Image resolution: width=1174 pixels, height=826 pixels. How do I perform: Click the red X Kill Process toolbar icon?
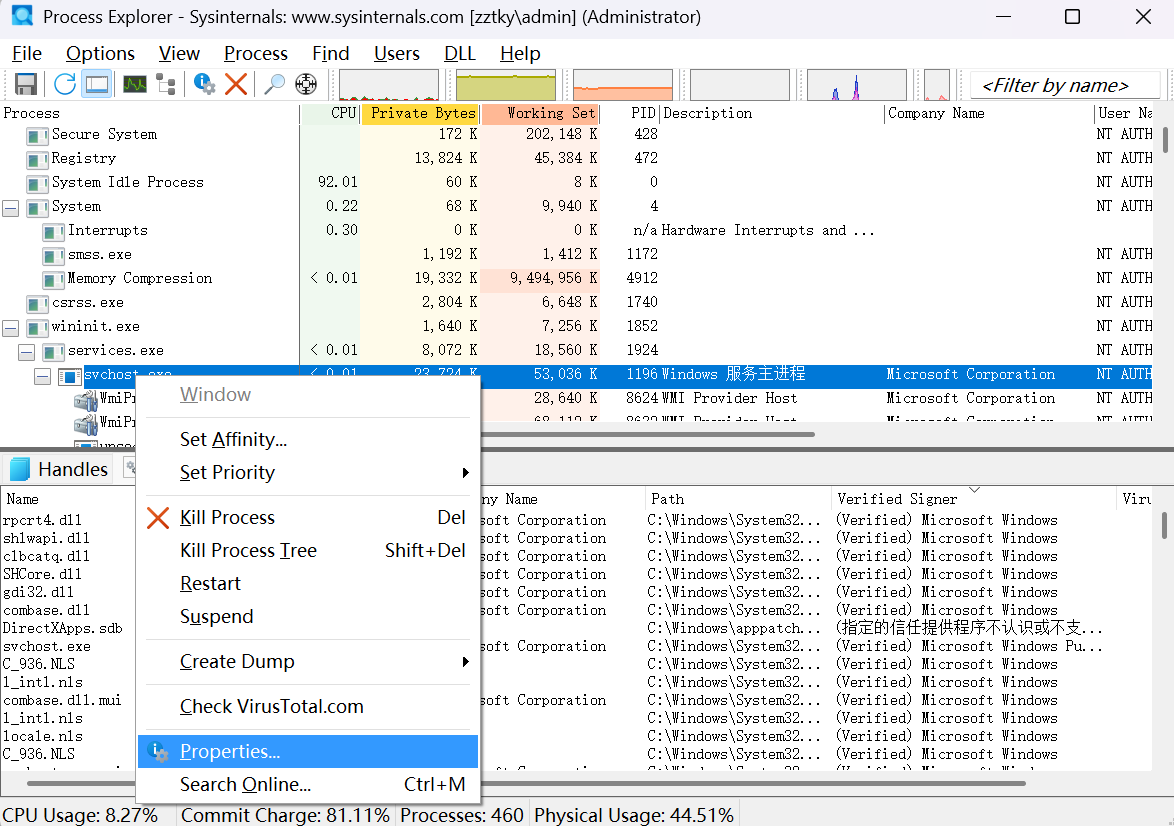pos(236,84)
